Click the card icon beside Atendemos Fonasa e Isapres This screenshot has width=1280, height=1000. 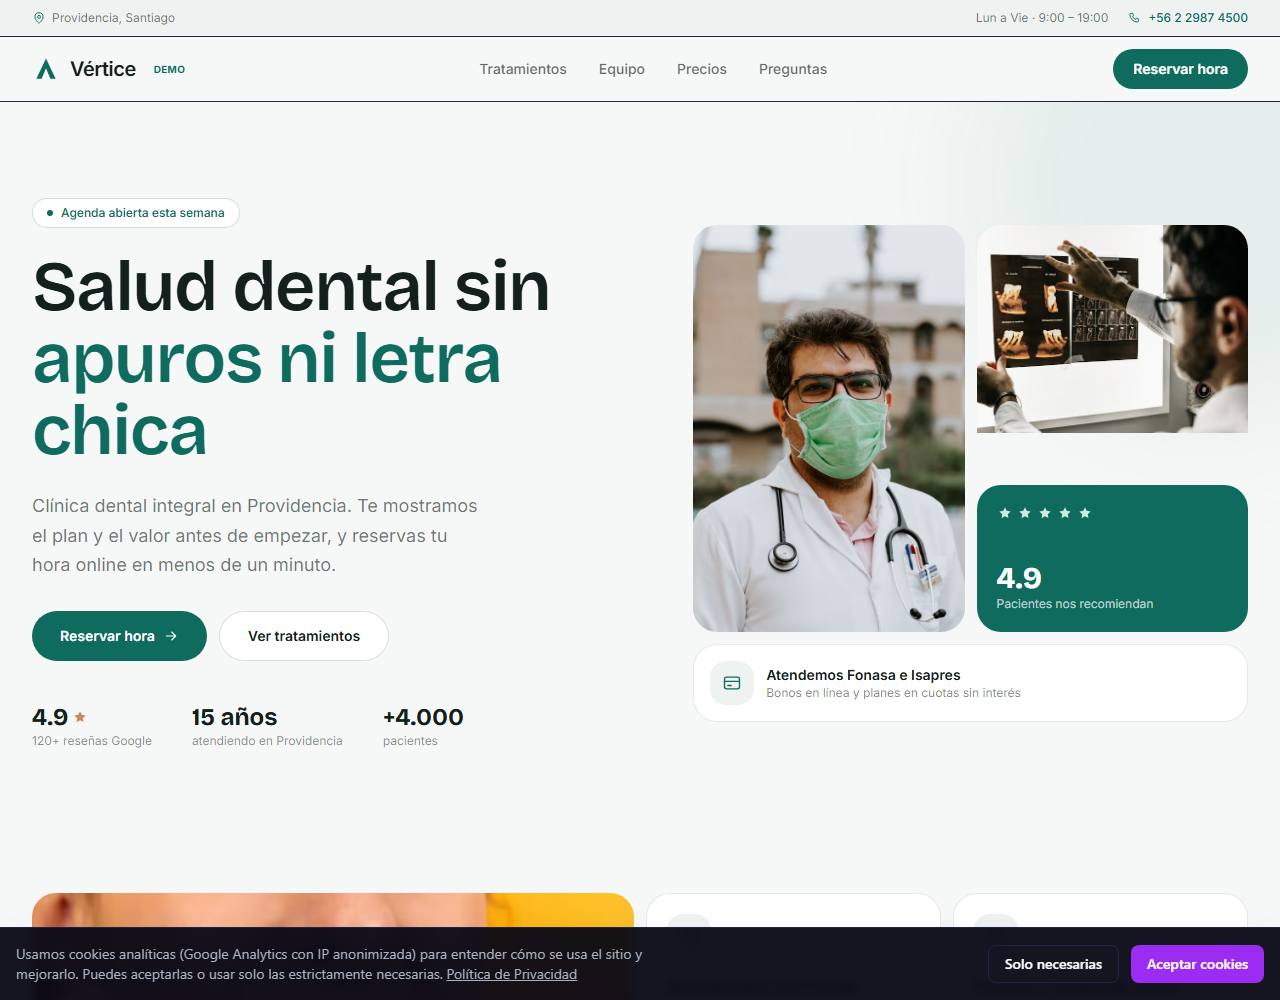(732, 683)
